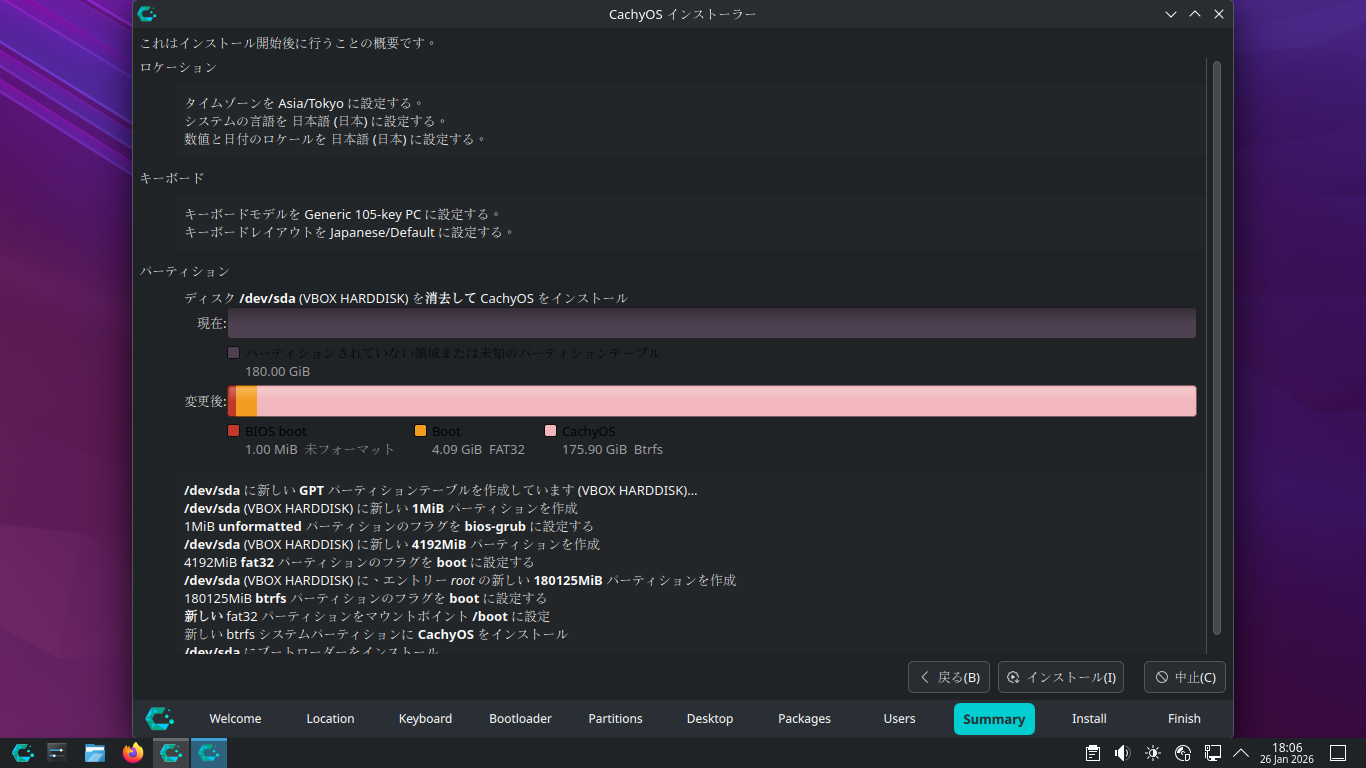Click the 1.00 MiB 未フォーマット text
This screenshot has width=1366, height=768.
click(320, 449)
